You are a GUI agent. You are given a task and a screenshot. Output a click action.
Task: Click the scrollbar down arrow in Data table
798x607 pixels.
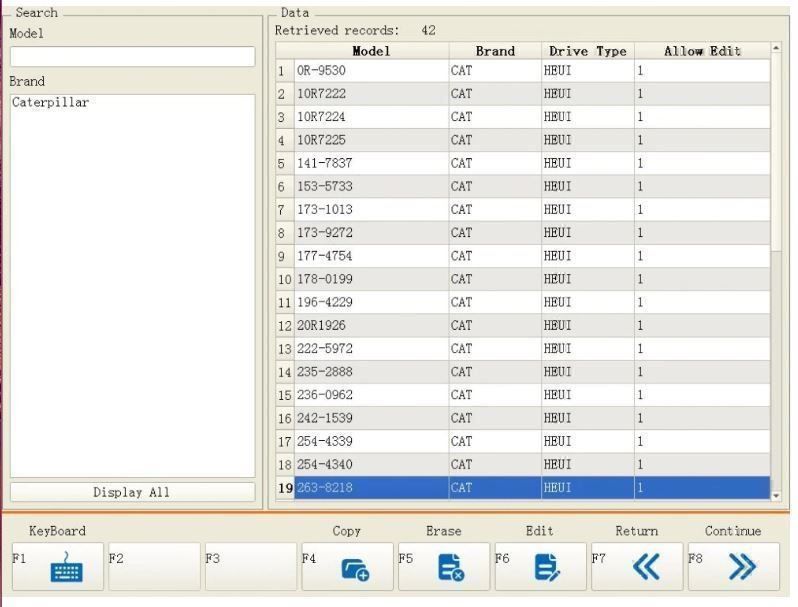[776, 495]
